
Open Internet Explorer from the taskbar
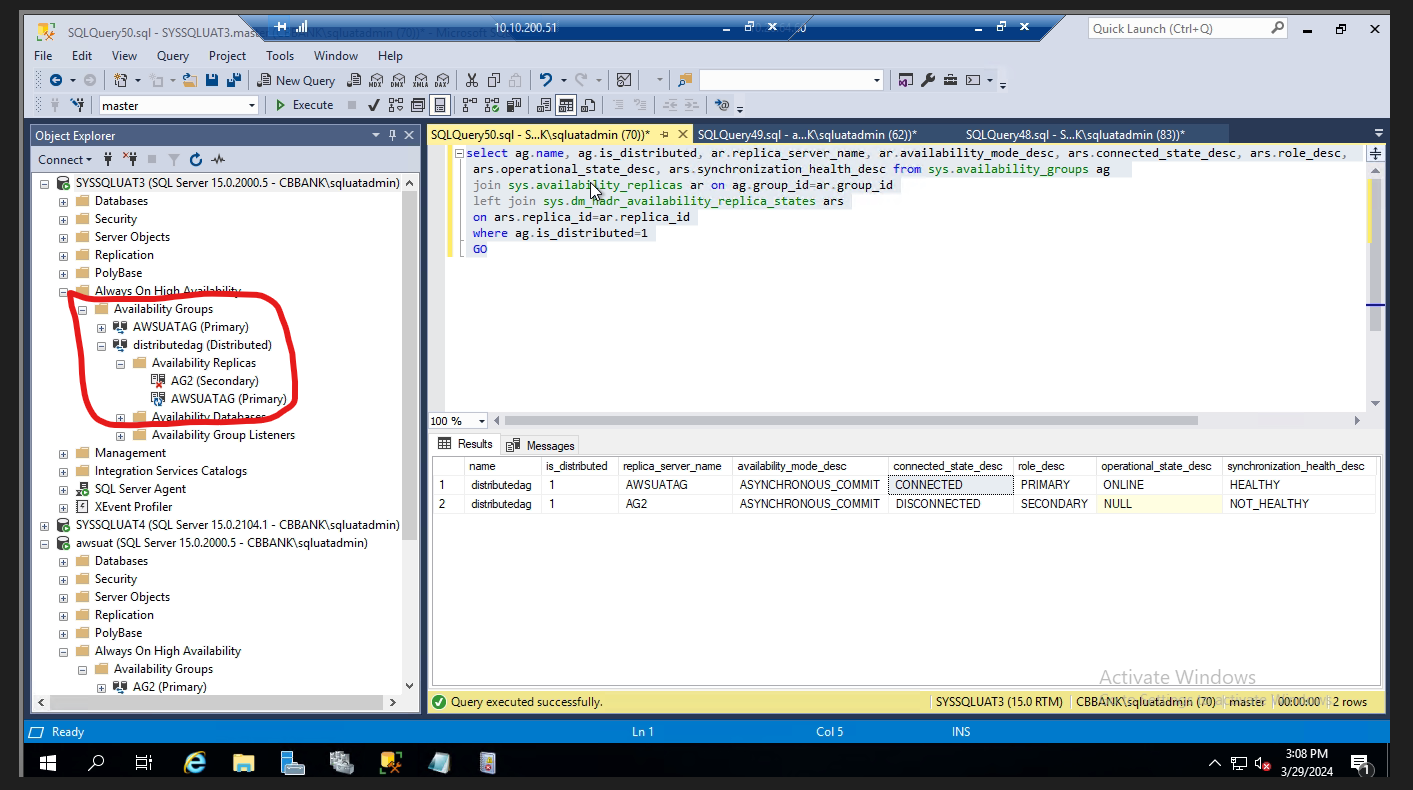tap(195, 763)
